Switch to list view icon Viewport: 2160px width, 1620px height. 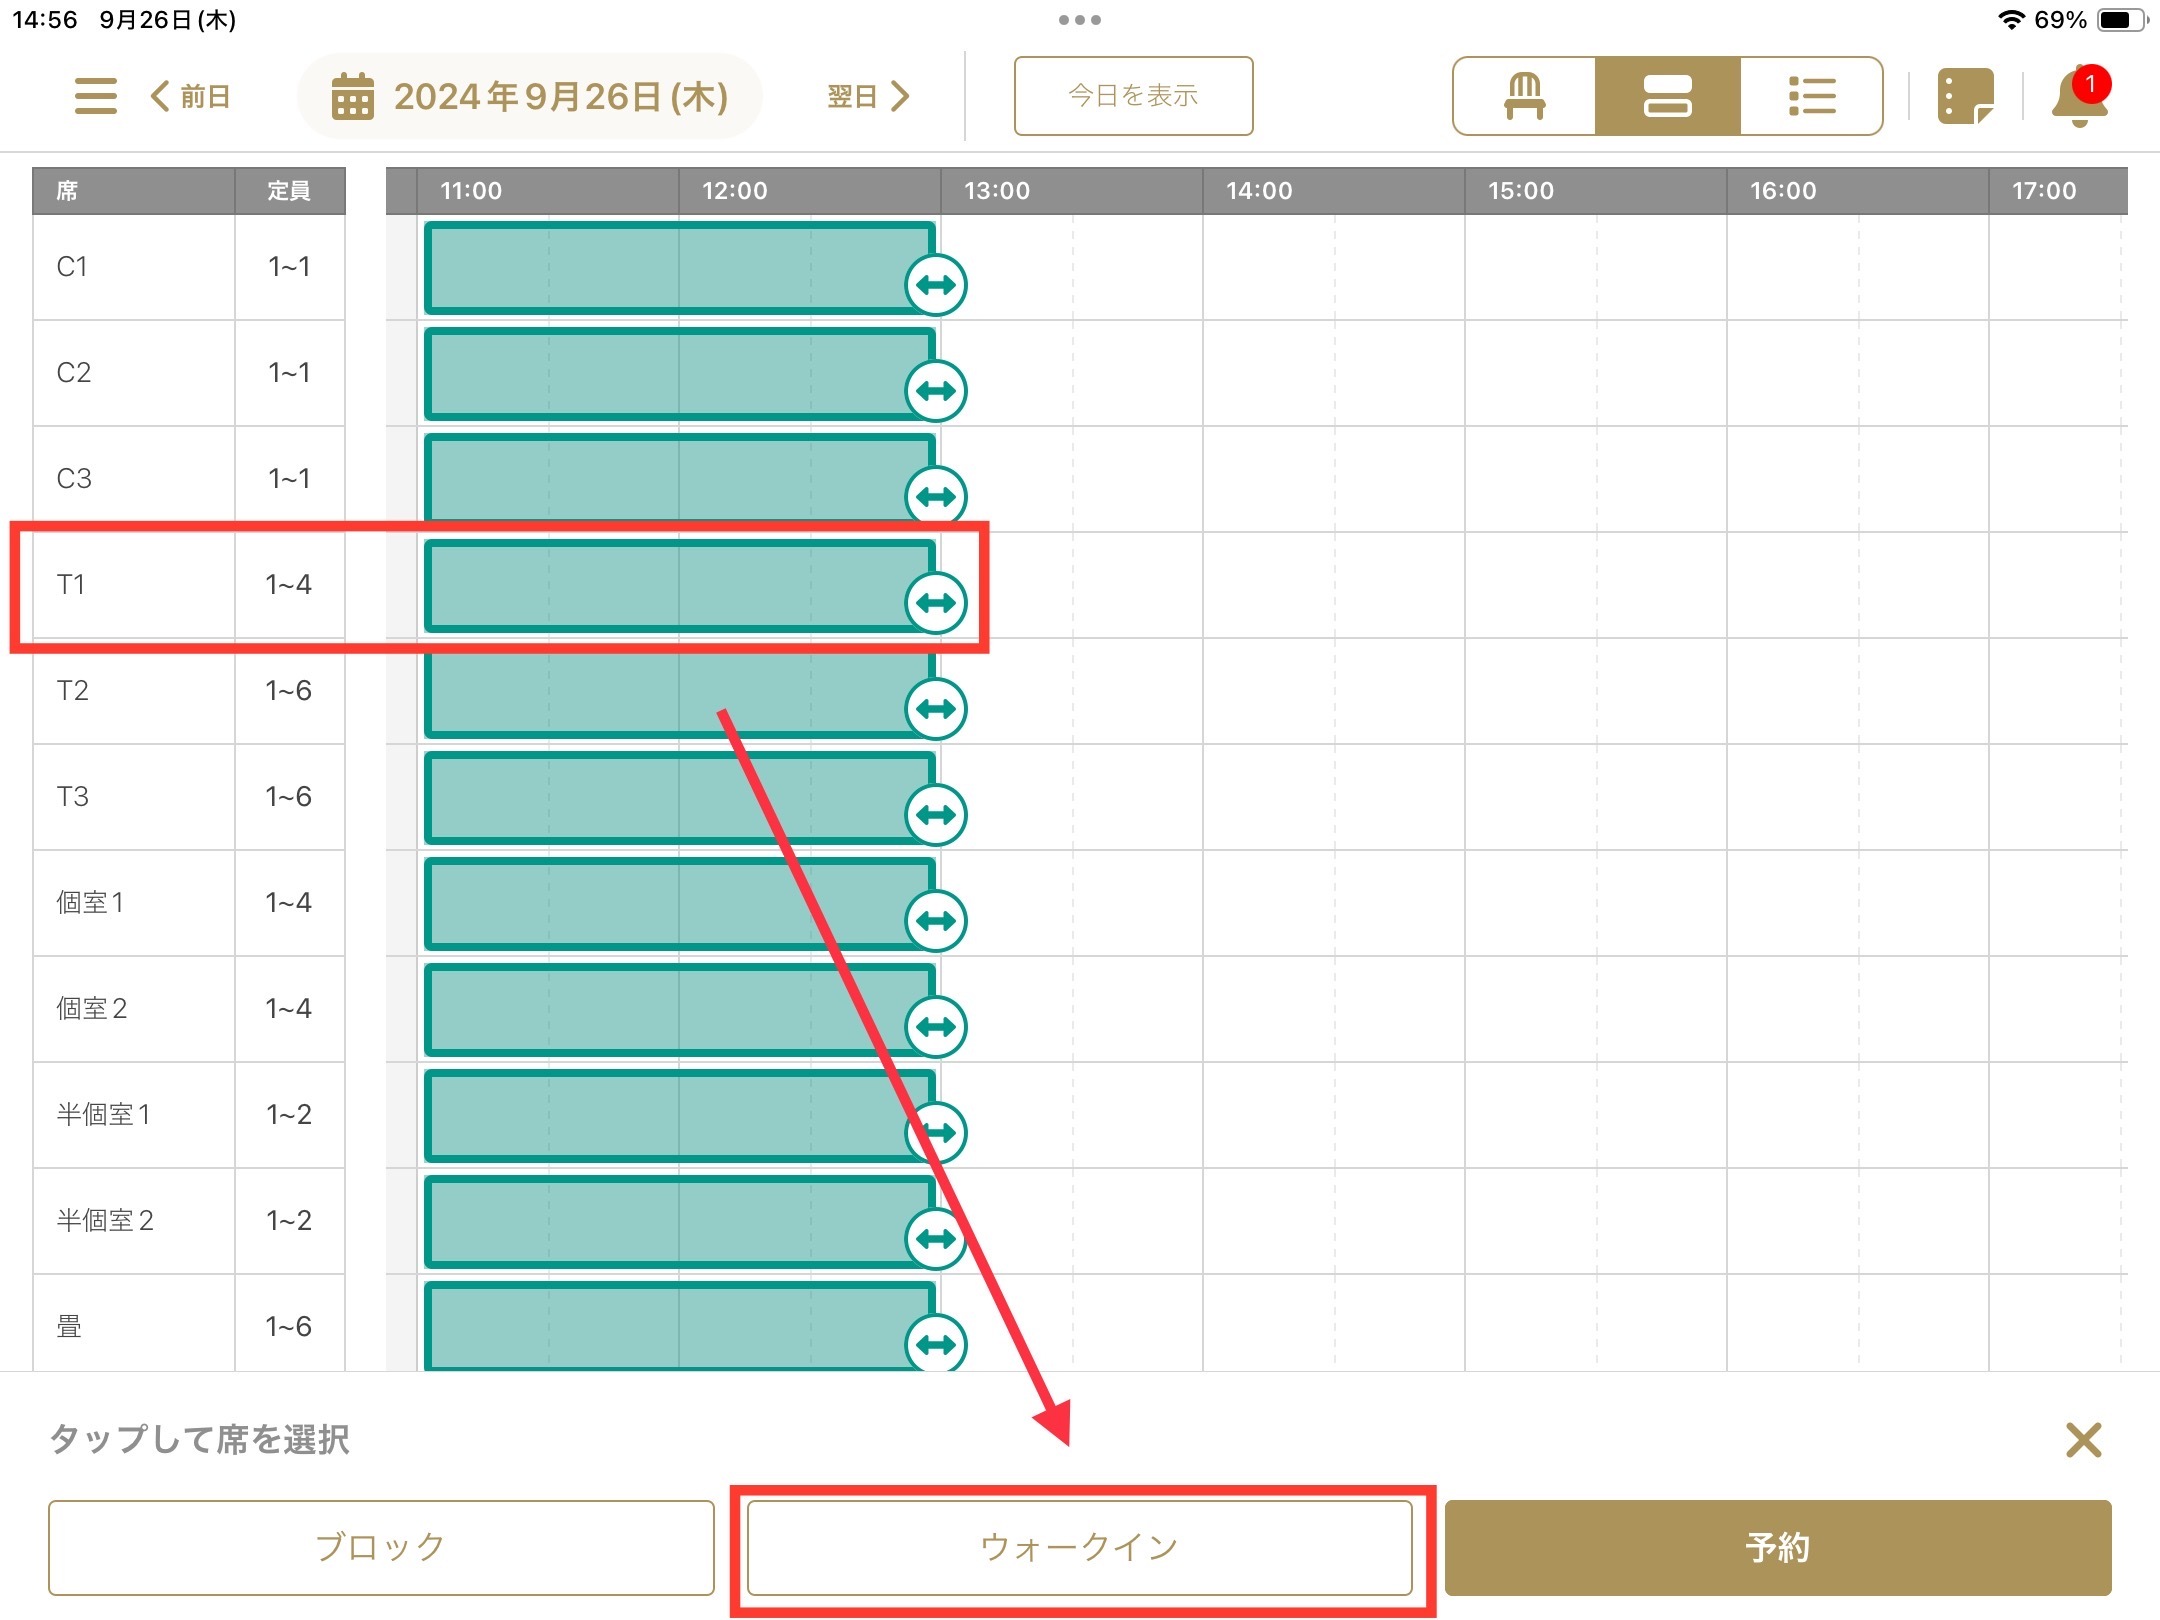click(1811, 96)
